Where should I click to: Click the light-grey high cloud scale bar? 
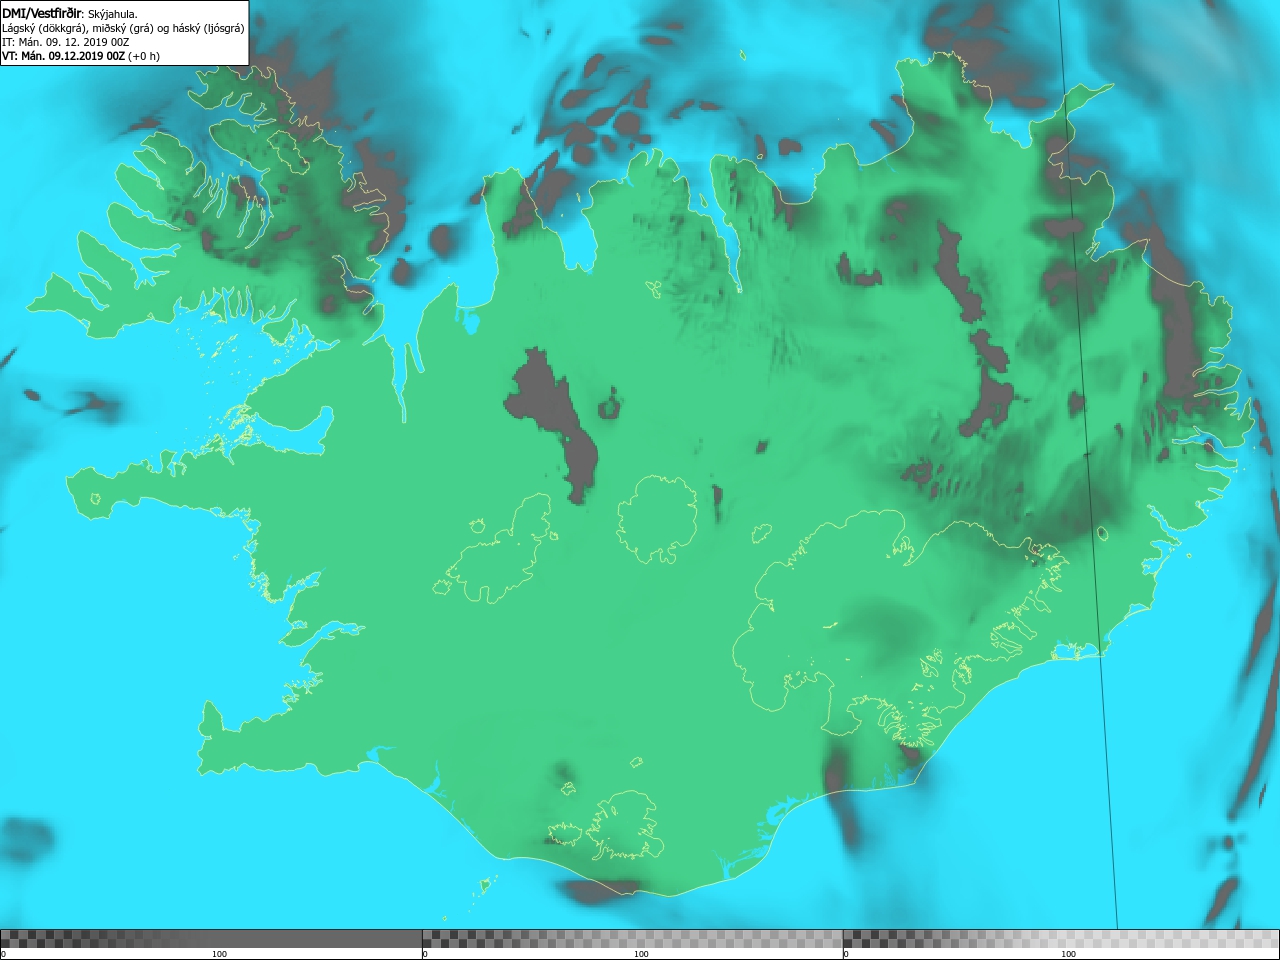[x=1061, y=939]
